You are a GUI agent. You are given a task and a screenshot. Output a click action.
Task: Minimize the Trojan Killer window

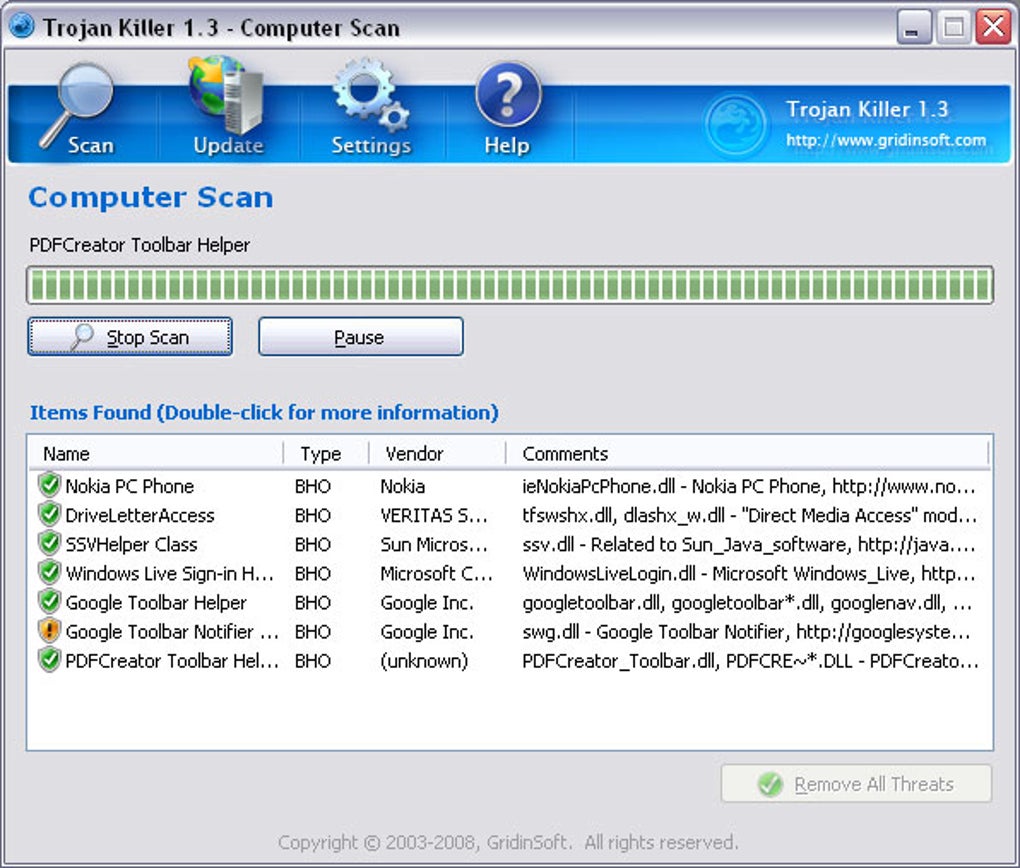[913, 27]
